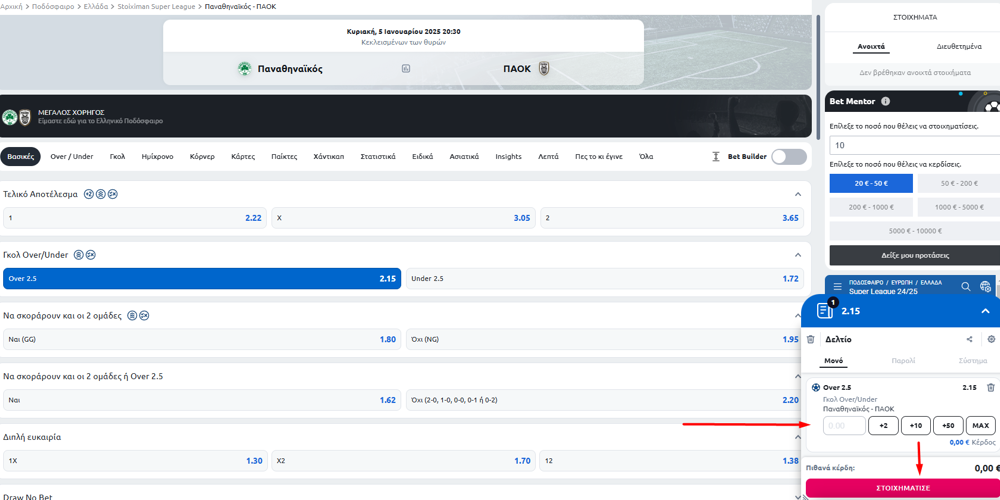The image size is (1000, 500).
Task: Click the stake amount input field
Action: (844, 425)
